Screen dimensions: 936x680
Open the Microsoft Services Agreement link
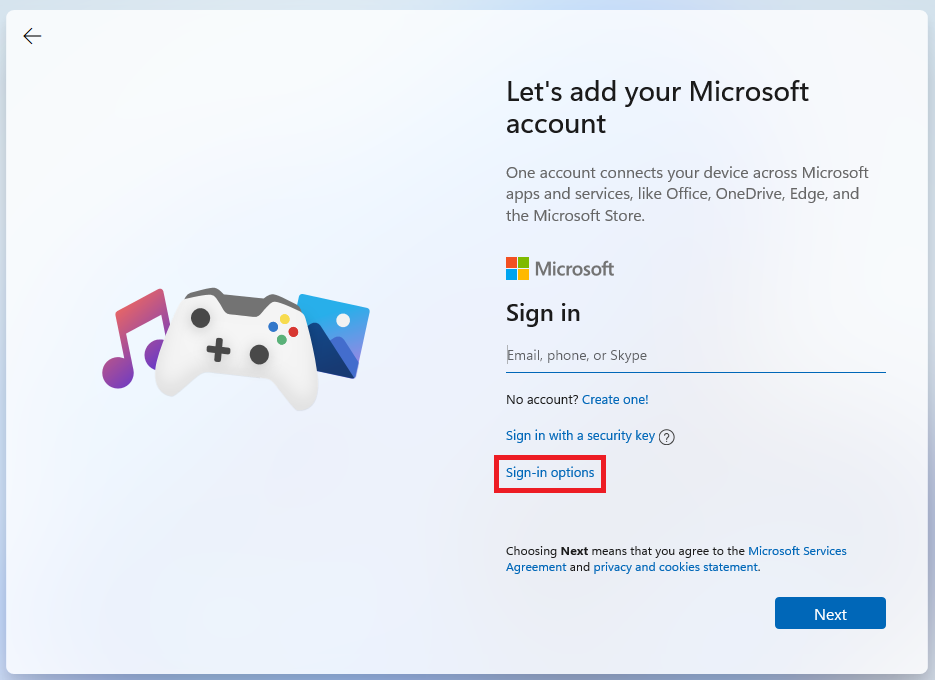676,559
